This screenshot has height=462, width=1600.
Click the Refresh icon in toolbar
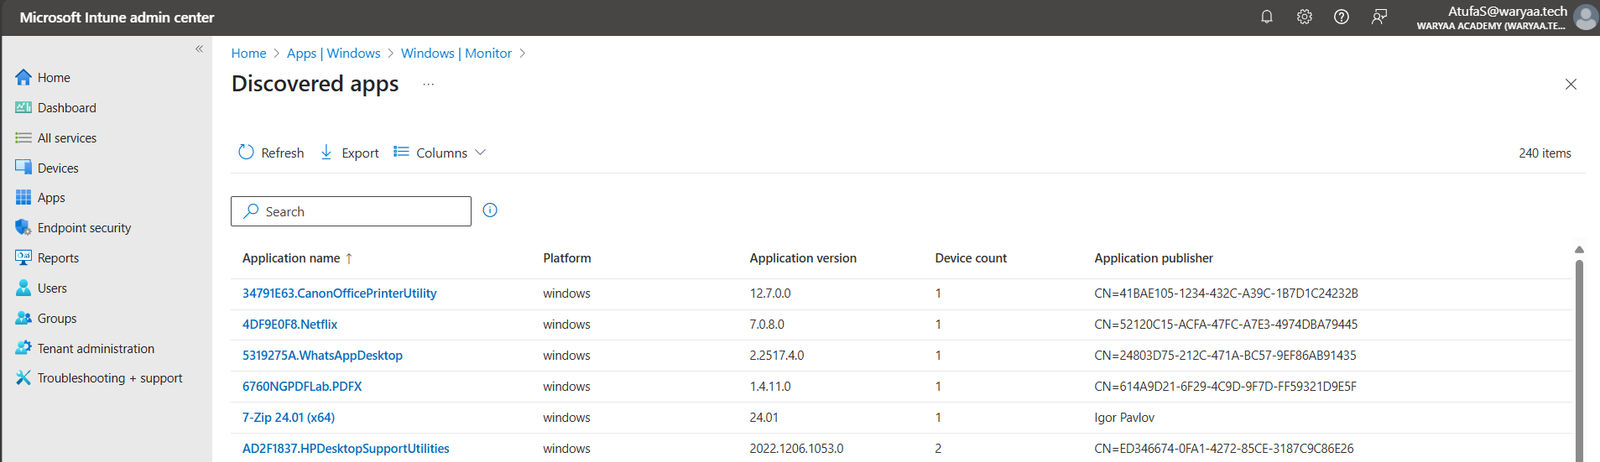coord(246,152)
